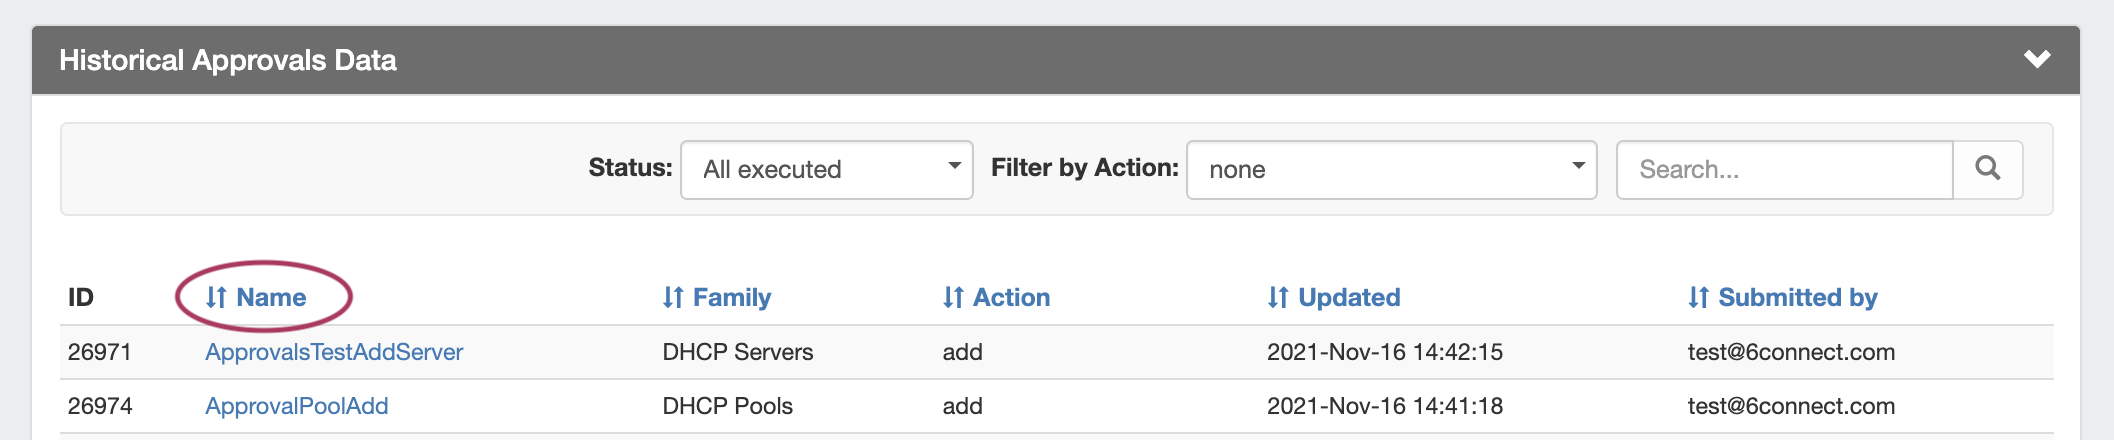Click the sort arrows icon beside Updated
This screenshot has width=2114, height=440.
[1278, 297]
